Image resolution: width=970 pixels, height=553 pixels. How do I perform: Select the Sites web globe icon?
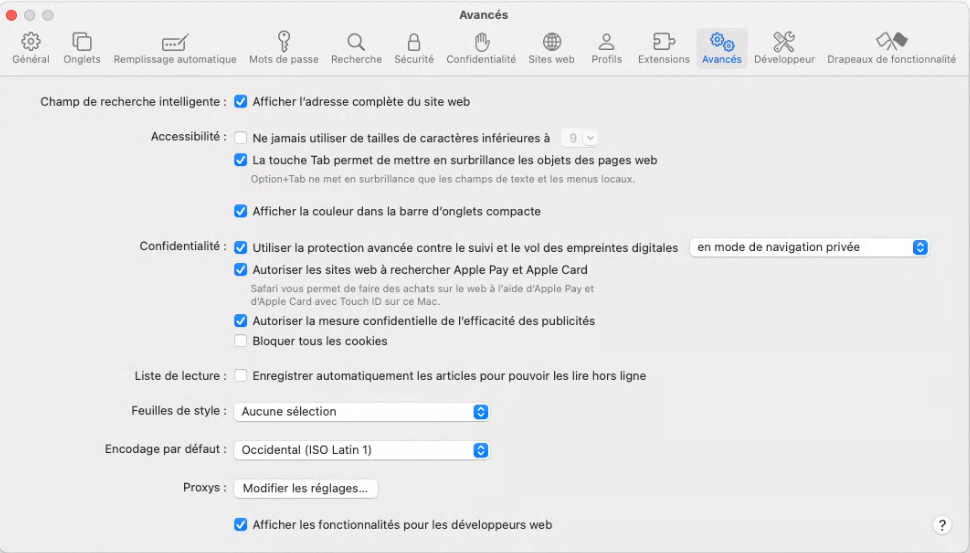pyautogui.click(x=551, y=48)
